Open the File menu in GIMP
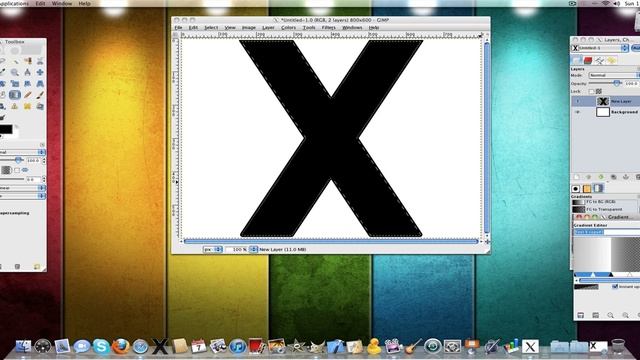640x360 pixels. click(x=178, y=27)
